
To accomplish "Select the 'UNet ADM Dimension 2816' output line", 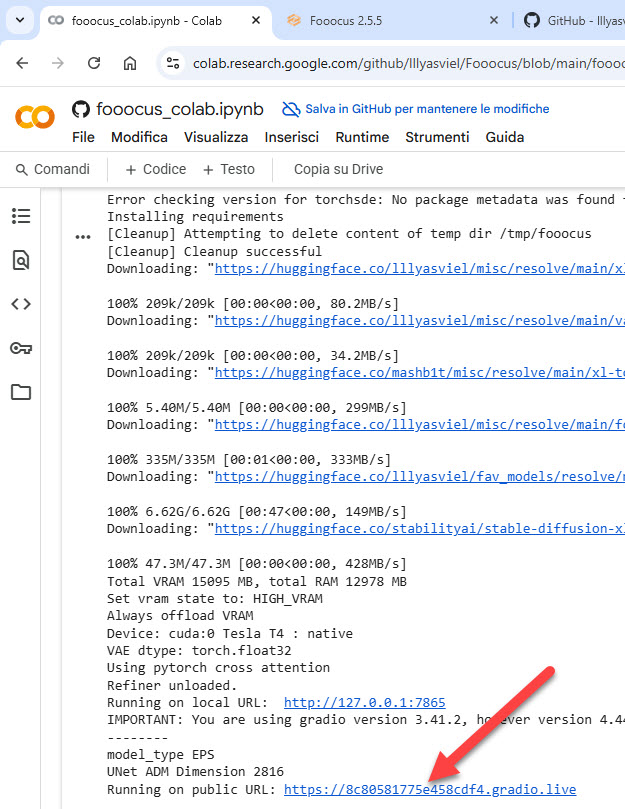I will point(195,771).
